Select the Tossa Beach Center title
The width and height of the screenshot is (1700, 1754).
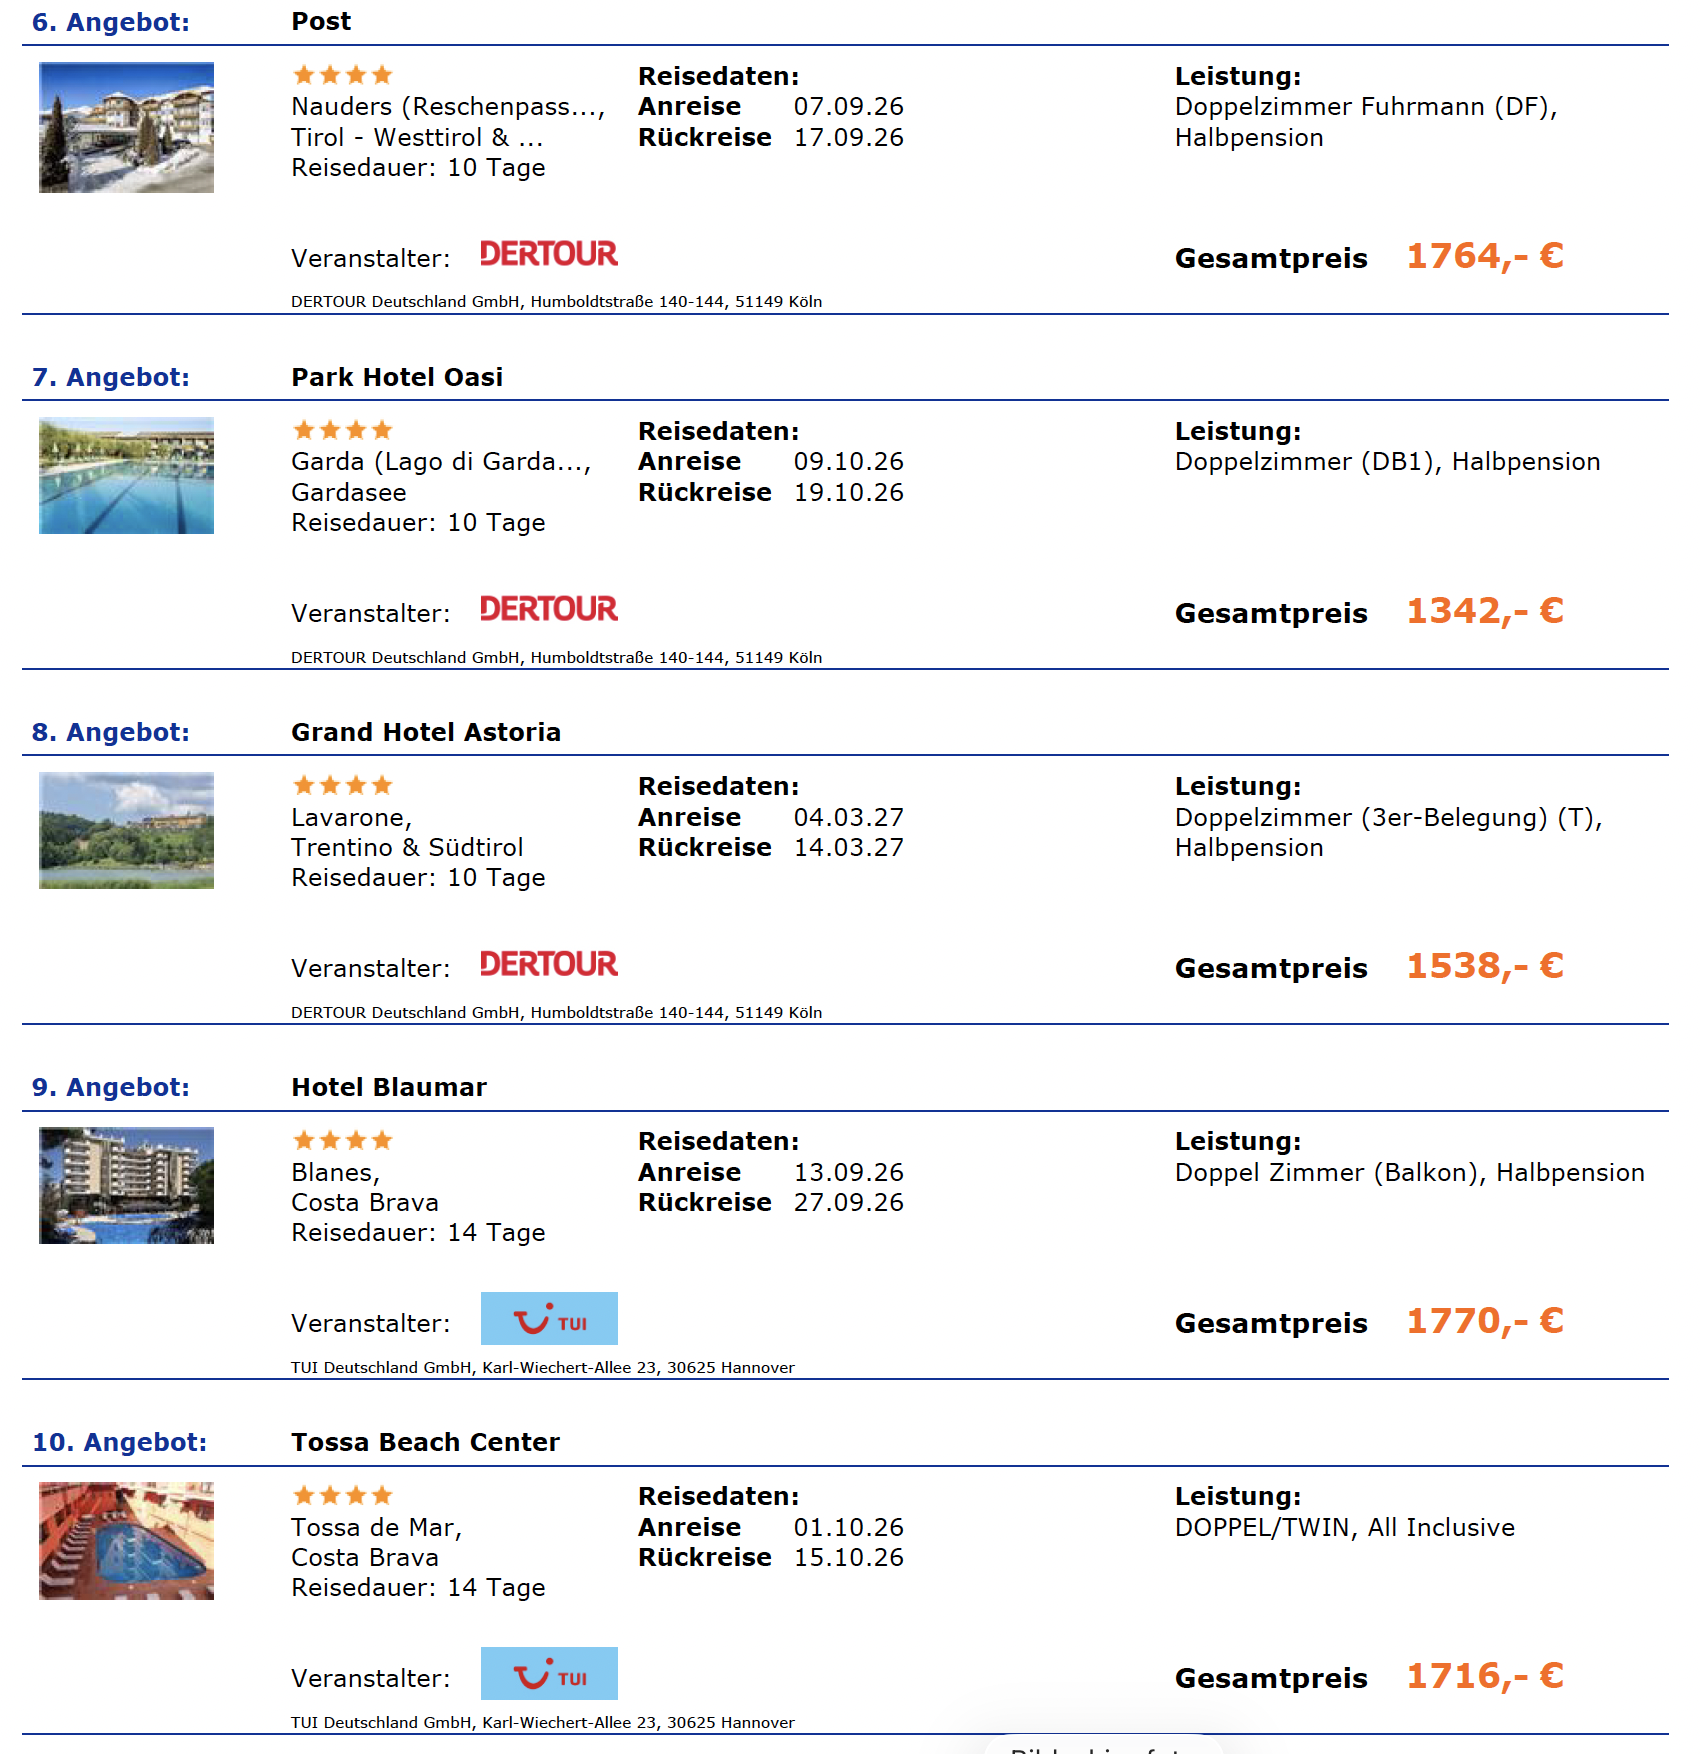[x=425, y=1442]
